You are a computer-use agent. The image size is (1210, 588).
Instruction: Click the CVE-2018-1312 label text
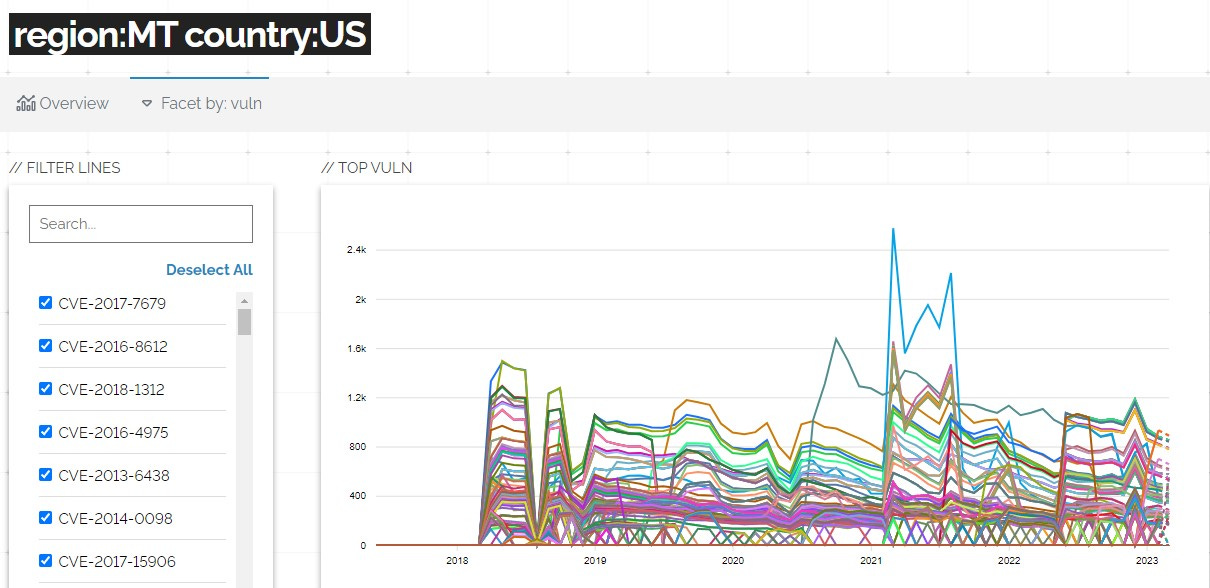tap(111, 389)
